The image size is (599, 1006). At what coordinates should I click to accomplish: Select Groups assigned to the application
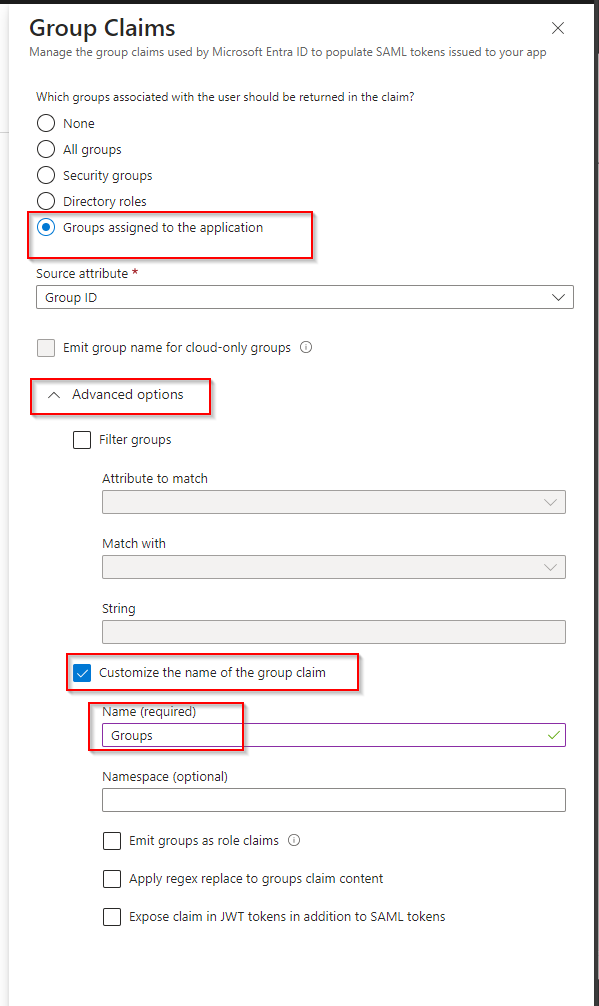click(x=46, y=227)
